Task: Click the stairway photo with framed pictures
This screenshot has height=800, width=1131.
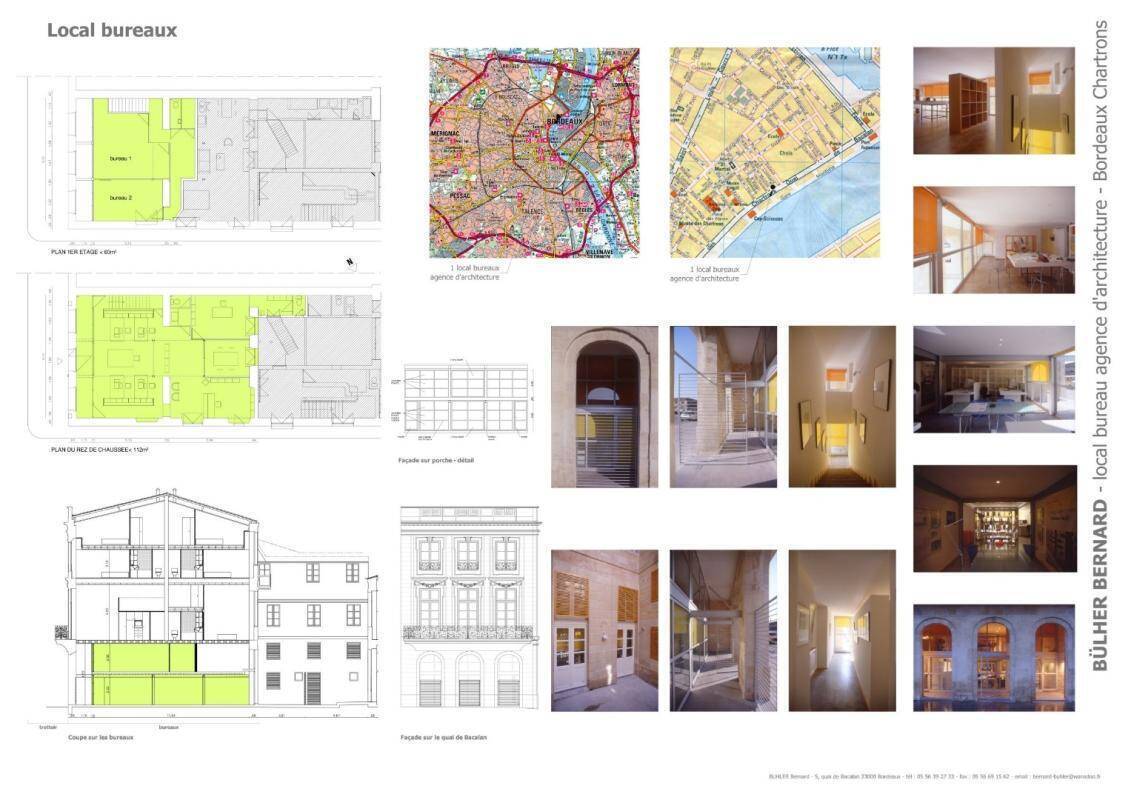Action: click(x=841, y=406)
